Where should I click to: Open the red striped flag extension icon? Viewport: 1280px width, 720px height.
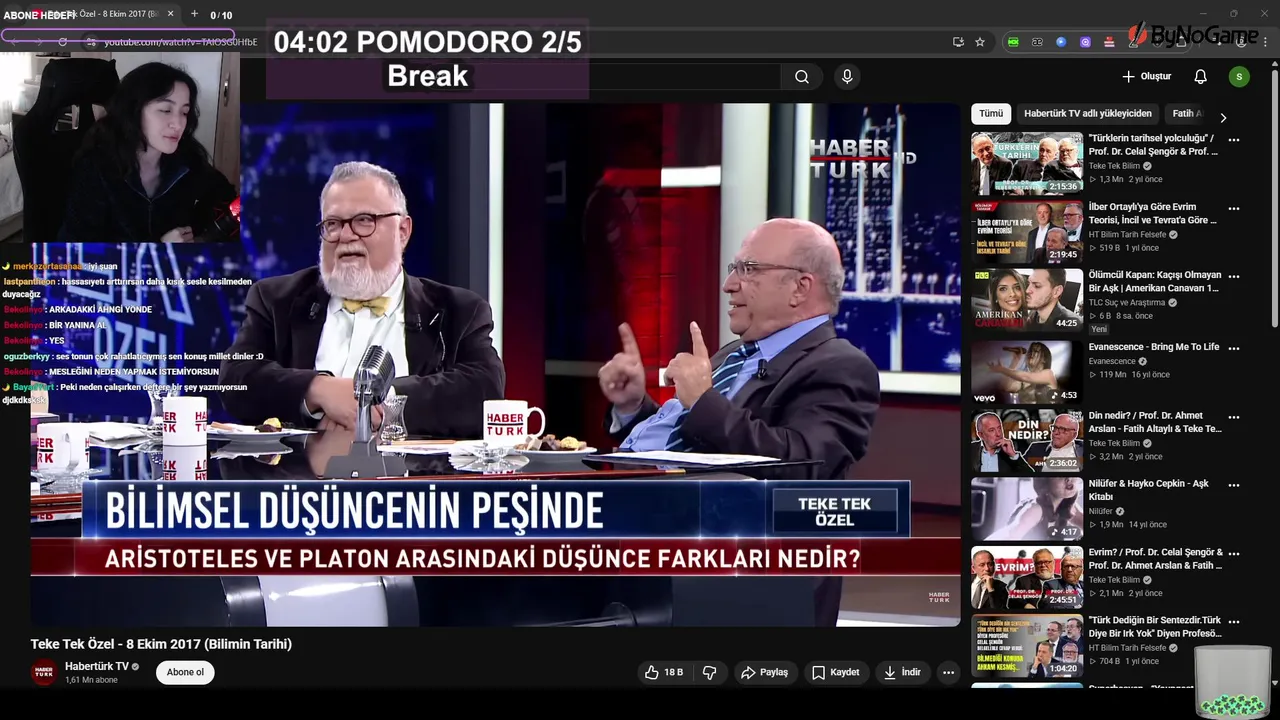click(1109, 42)
